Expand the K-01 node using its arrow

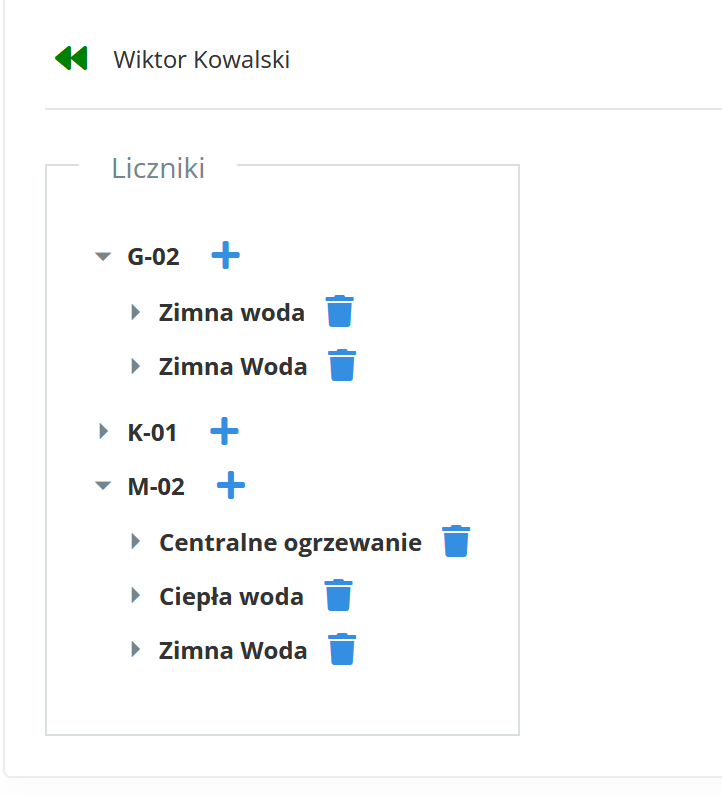pos(102,432)
